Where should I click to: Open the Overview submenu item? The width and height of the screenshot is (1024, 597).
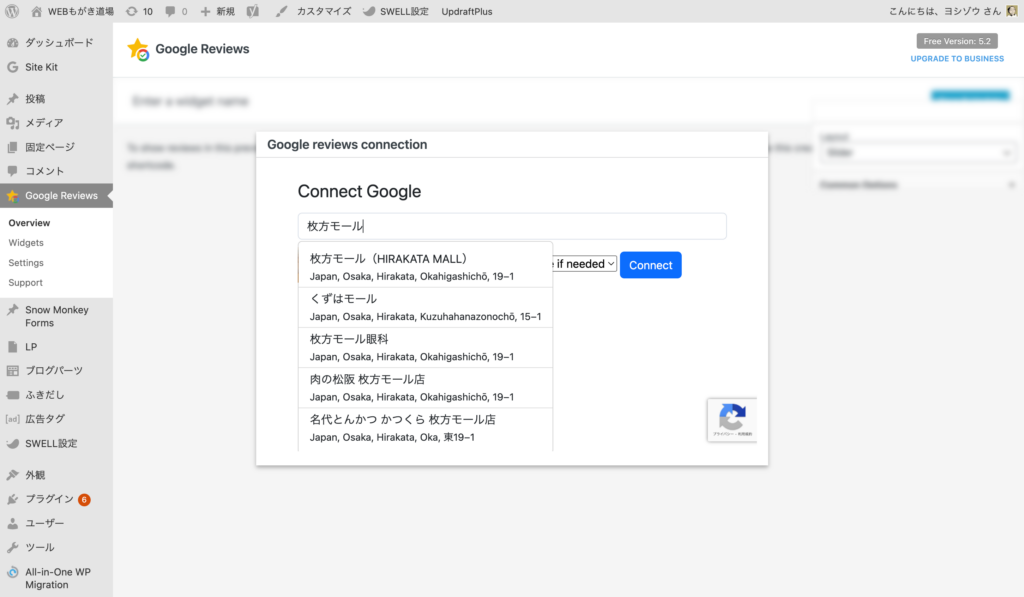pyautogui.click(x=29, y=223)
